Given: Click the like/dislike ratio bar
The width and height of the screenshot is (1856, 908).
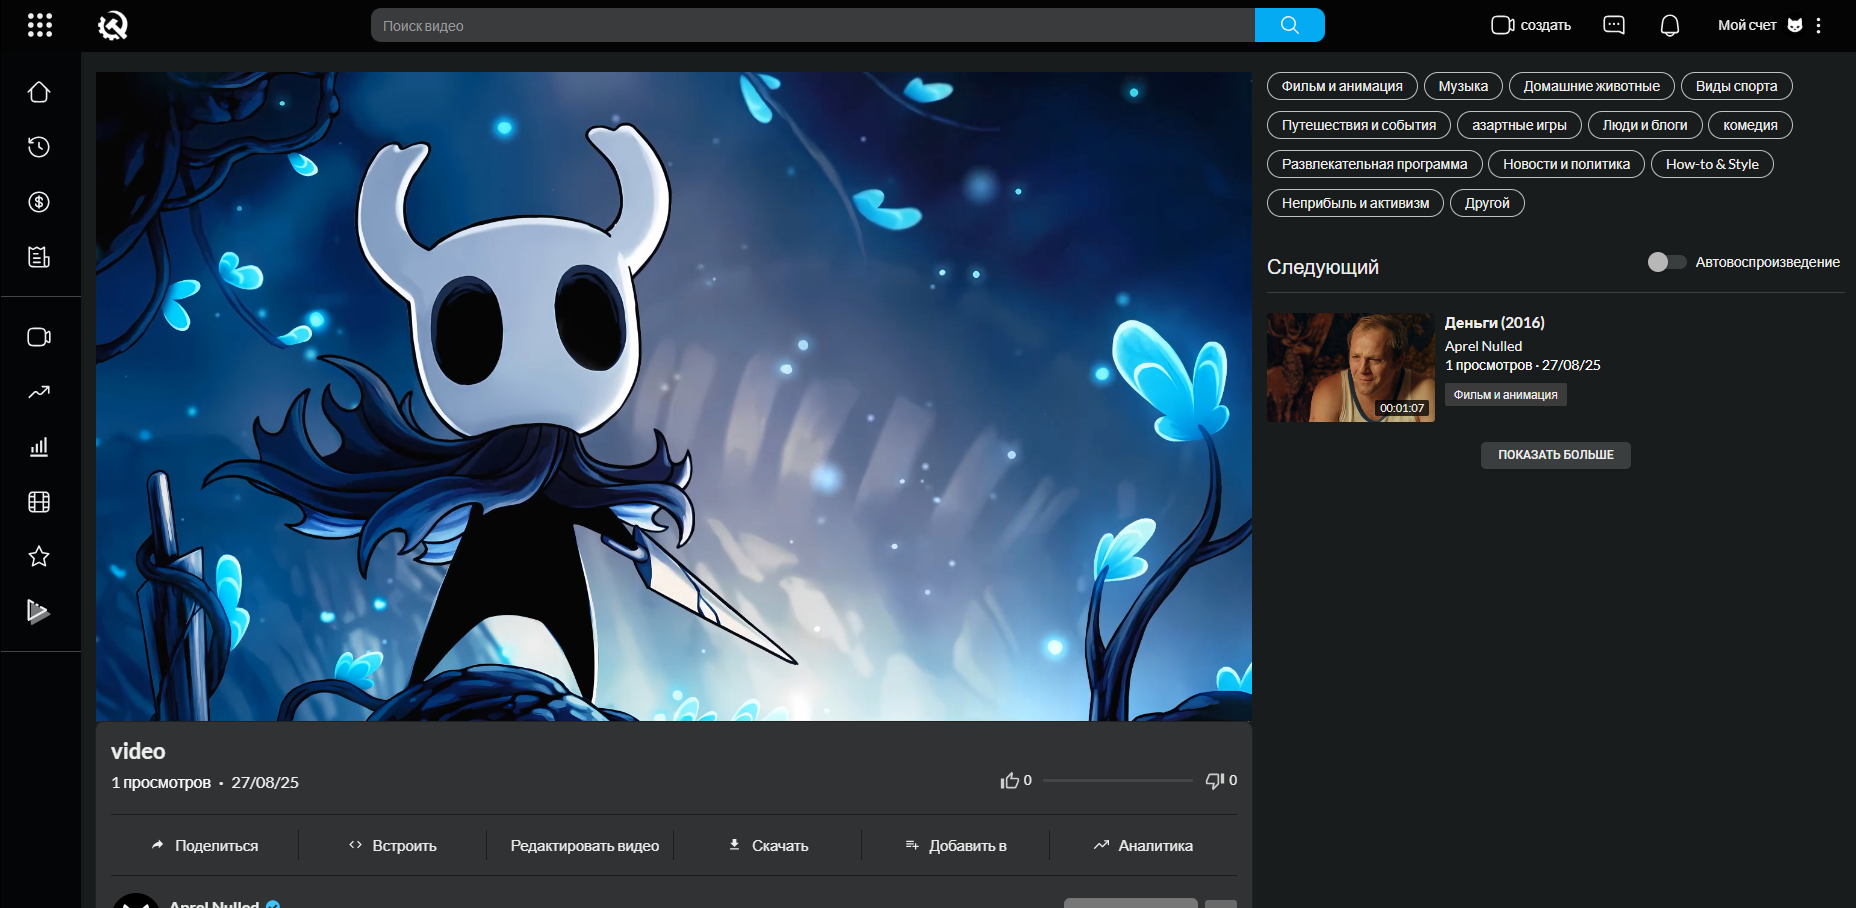Looking at the screenshot, I should (x=1118, y=780).
